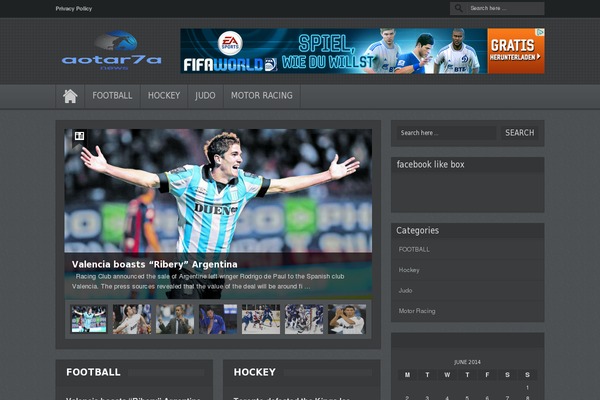The height and width of the screenshot is (400, 600).
Task: Select fourth slider thumbnail with judo athlete
Action: (218, 319)
